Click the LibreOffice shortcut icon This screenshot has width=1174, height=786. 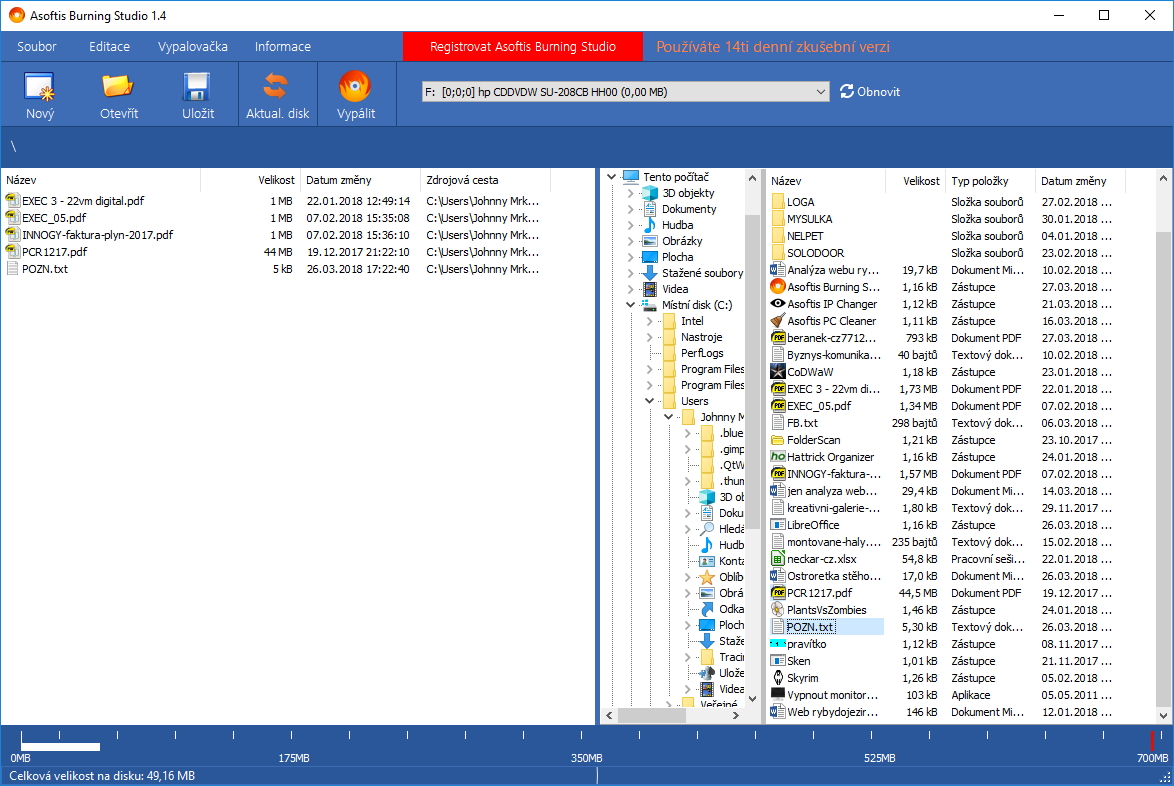pos(778,525)
